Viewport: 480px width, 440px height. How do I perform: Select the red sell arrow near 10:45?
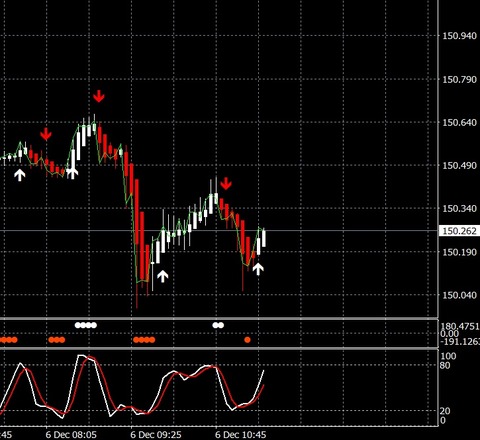[x=226, y=183]
